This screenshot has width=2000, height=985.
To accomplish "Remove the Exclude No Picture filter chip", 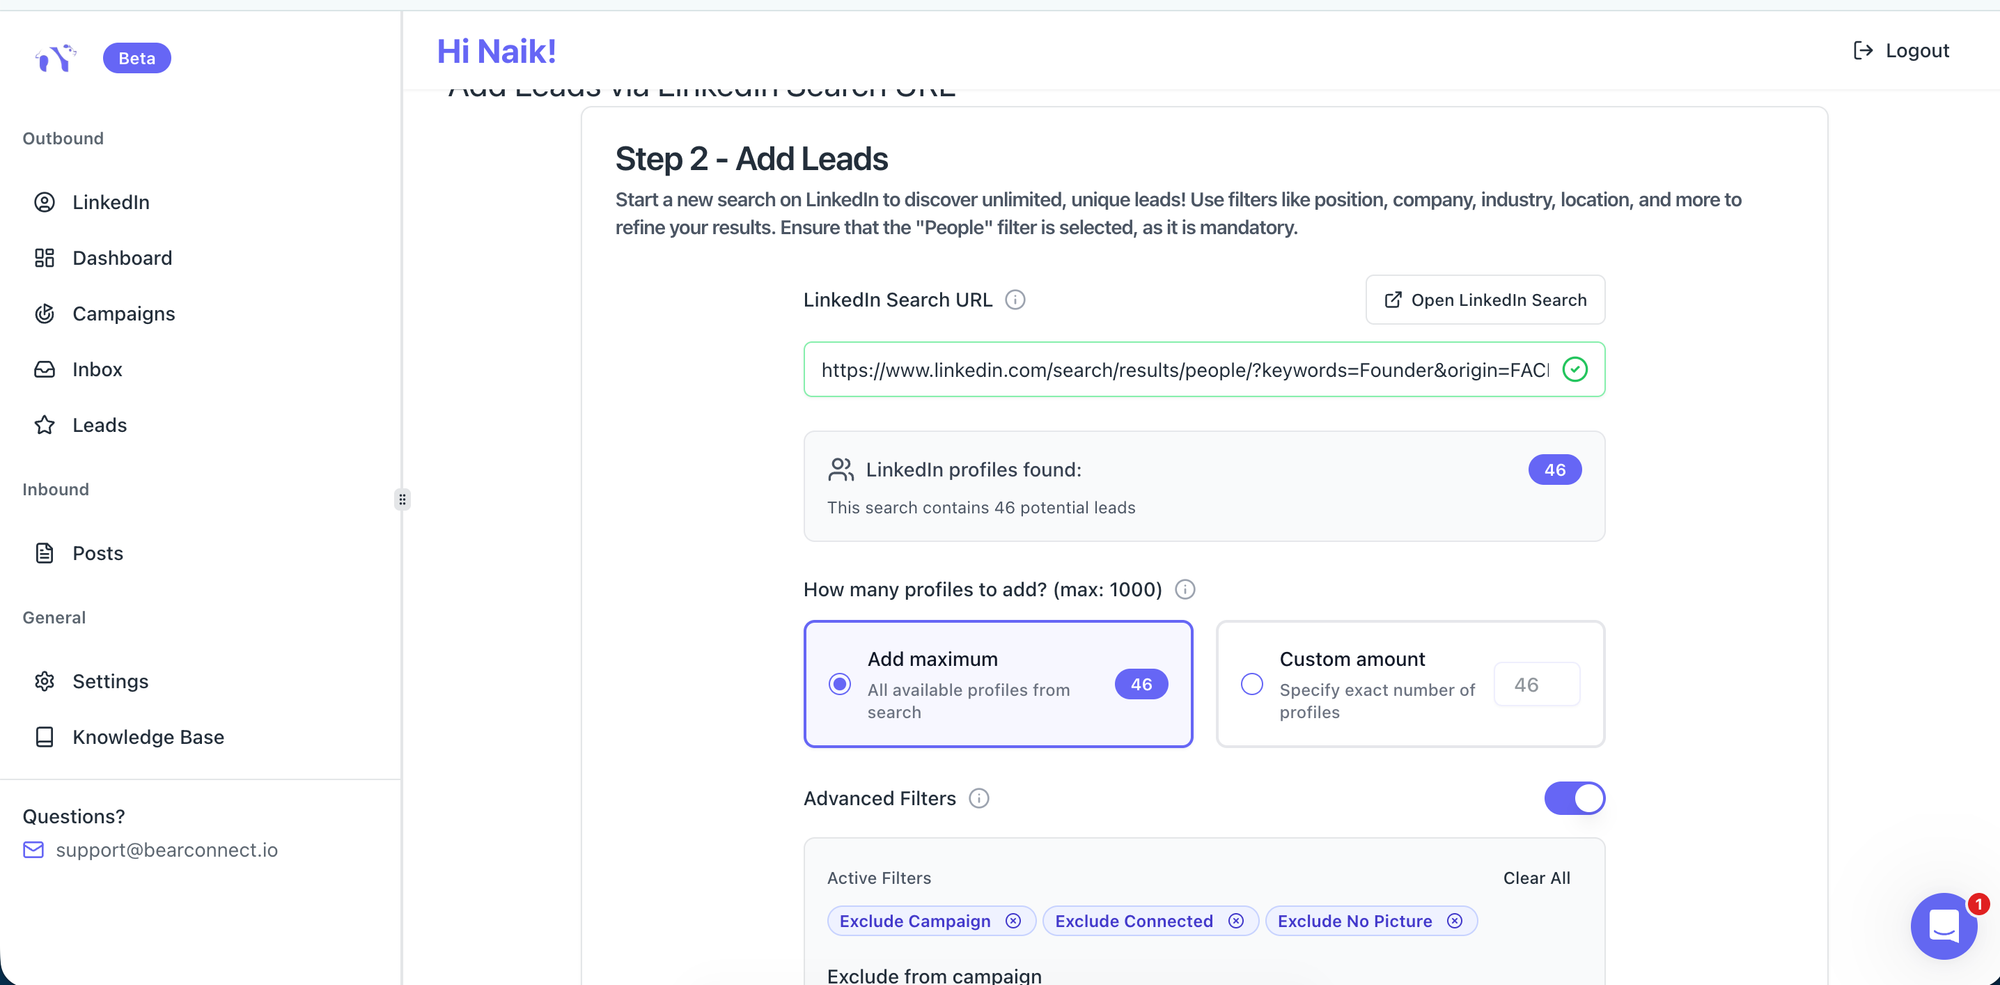I will point(1455,921).
